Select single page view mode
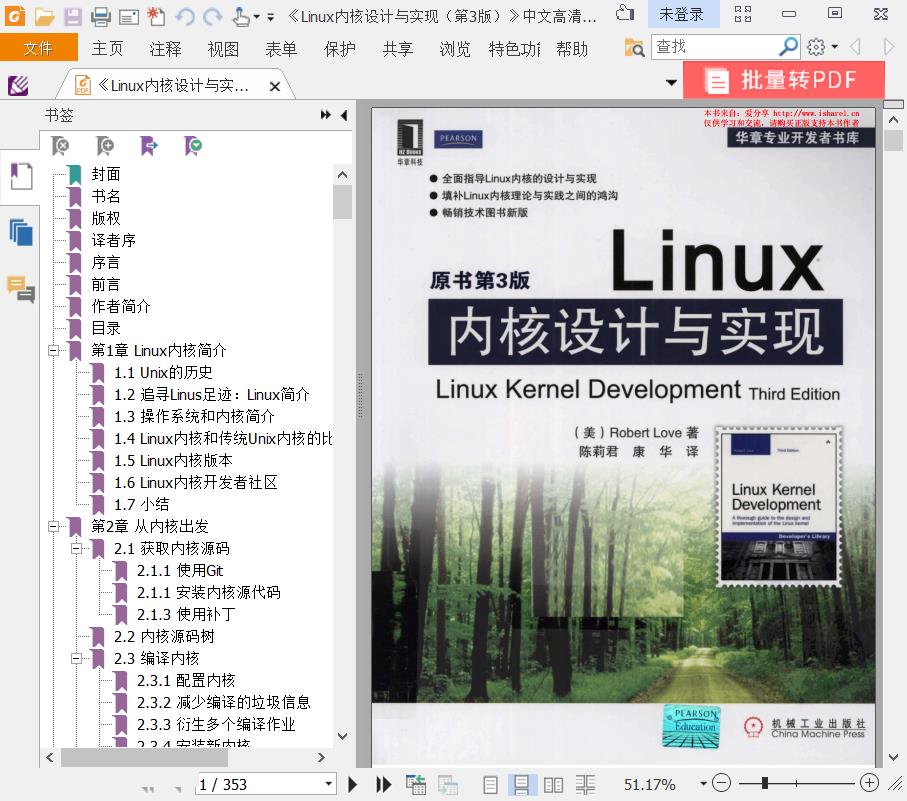 click(490, 785)
